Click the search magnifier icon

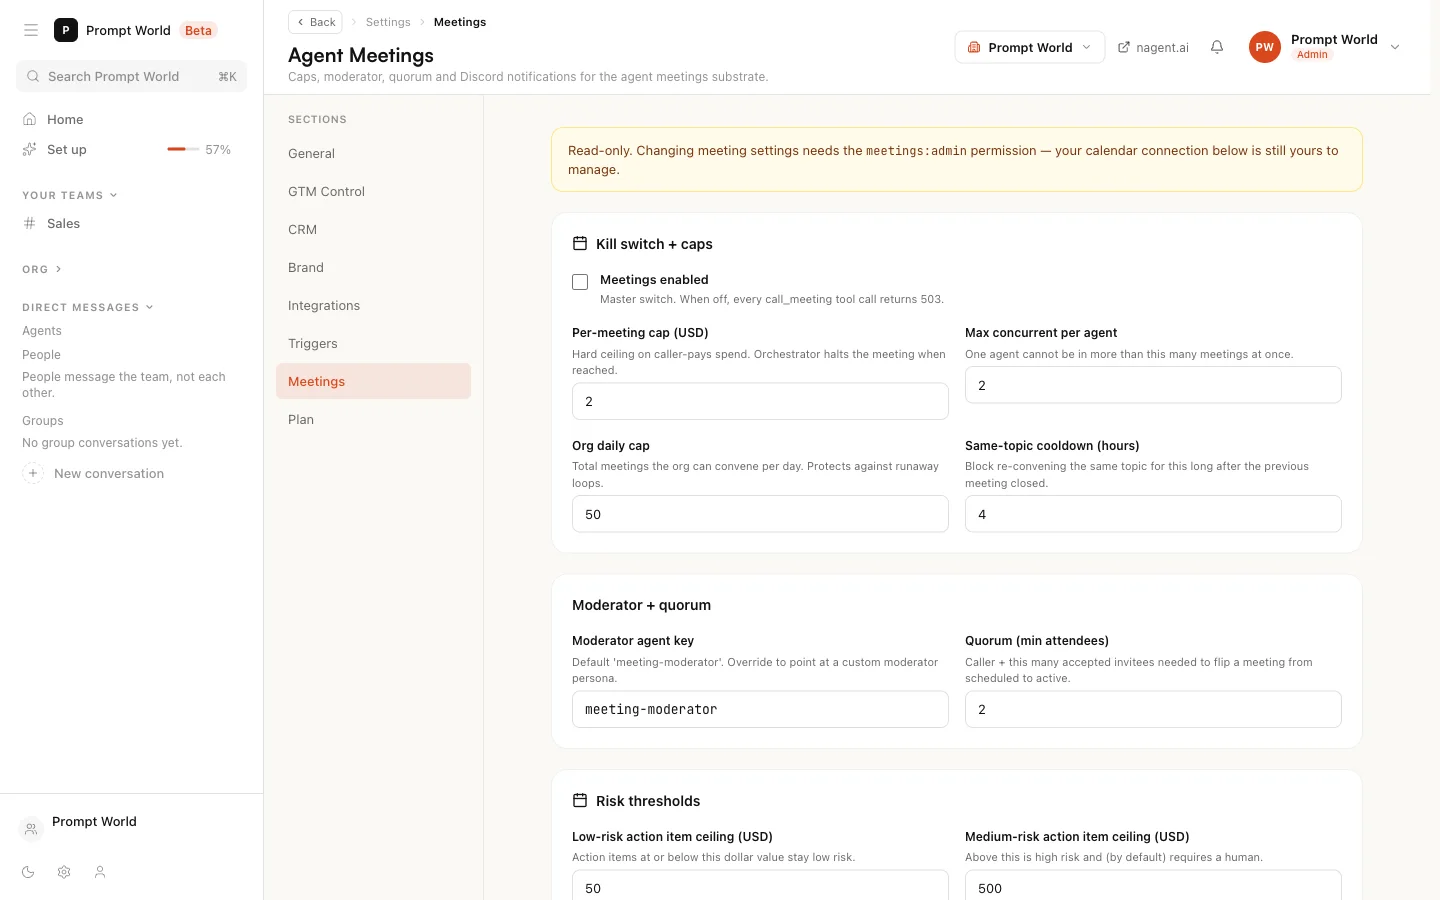tap(33, 76)
